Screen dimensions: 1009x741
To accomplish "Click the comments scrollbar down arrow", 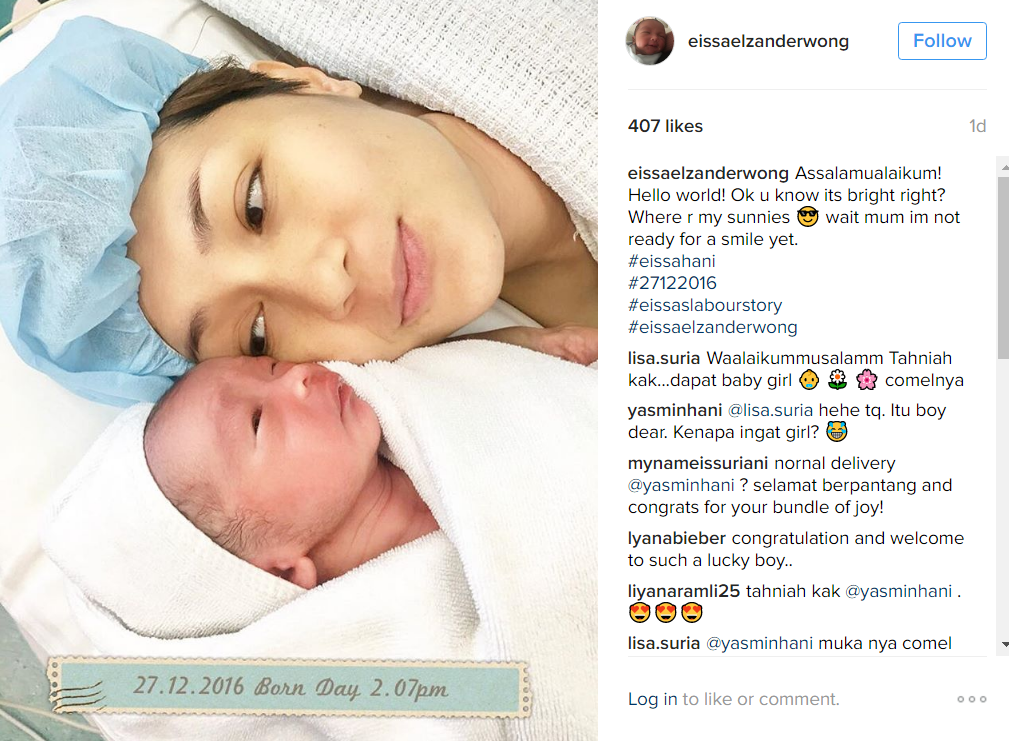I will point(1004,645).
